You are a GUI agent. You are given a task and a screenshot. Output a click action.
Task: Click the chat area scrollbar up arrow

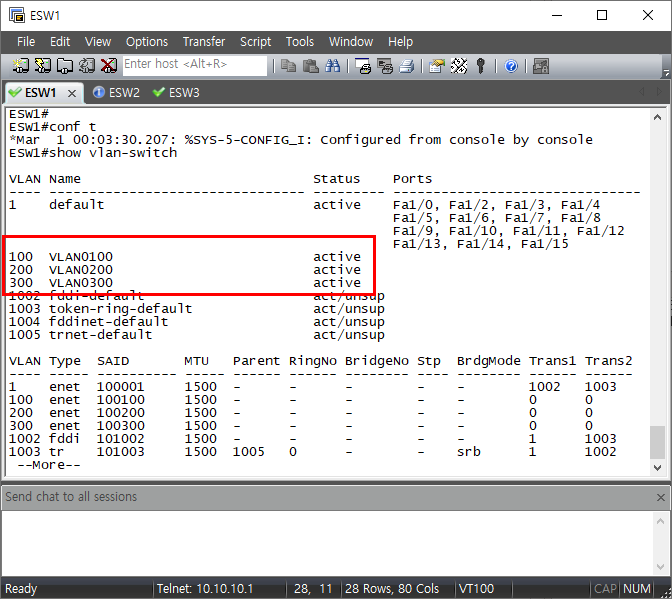(x=660, y=521)
